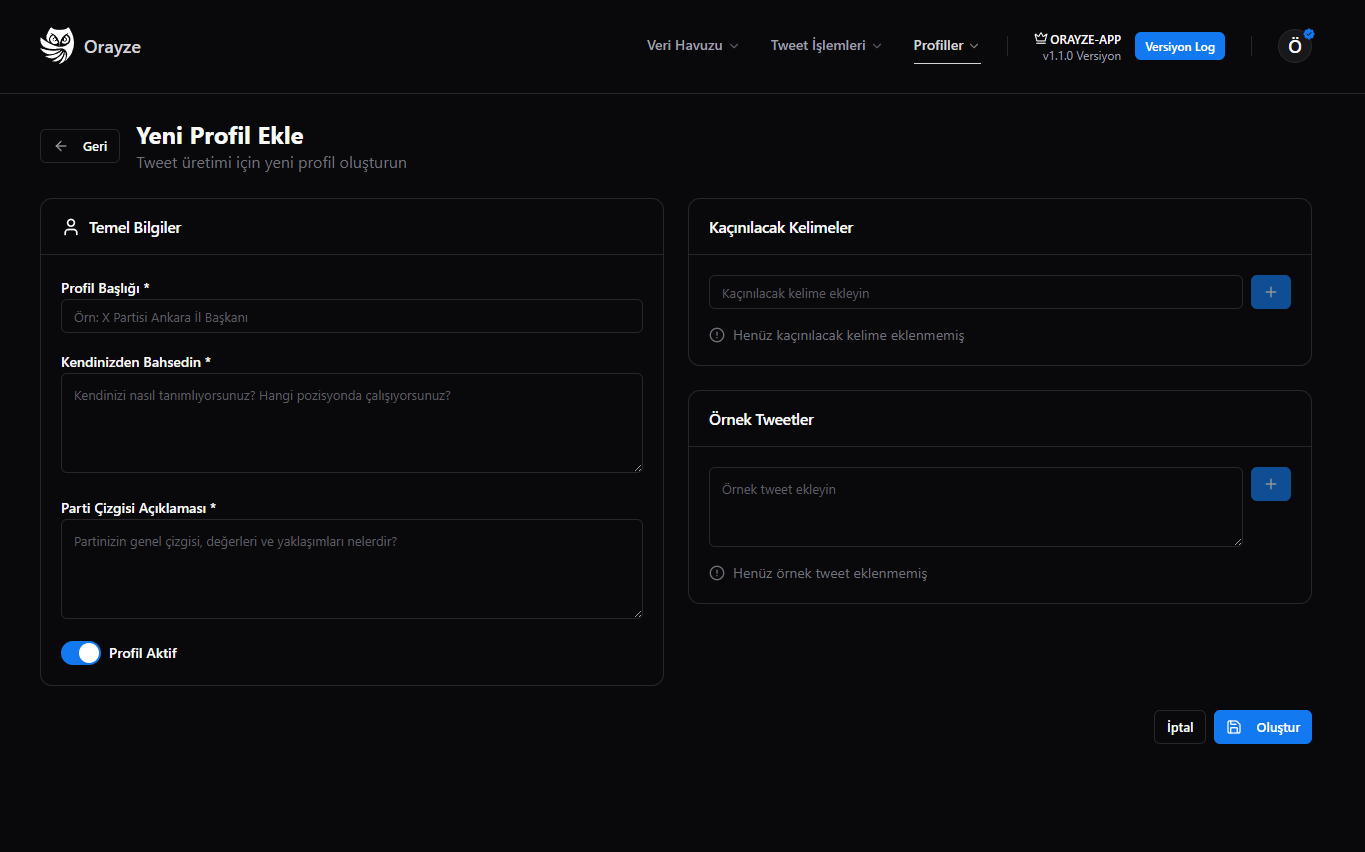Click the plus icon to add example tweet
Image resolution: width=1365 pixels, height=852 pixels.
tap(1271, 484)
